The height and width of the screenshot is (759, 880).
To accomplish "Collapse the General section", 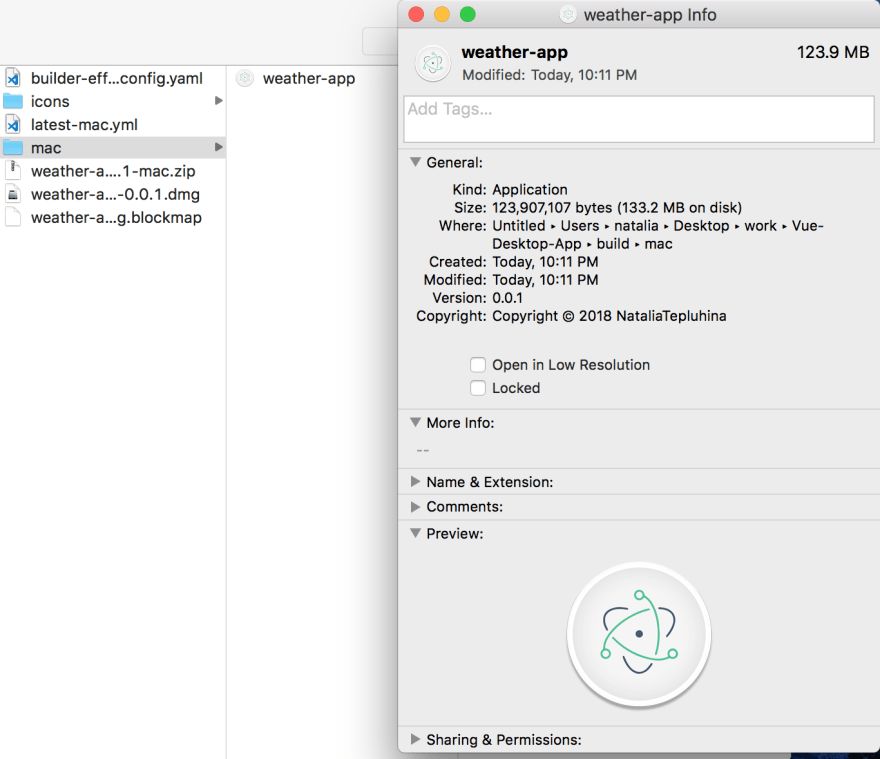I will click(415, 162).
